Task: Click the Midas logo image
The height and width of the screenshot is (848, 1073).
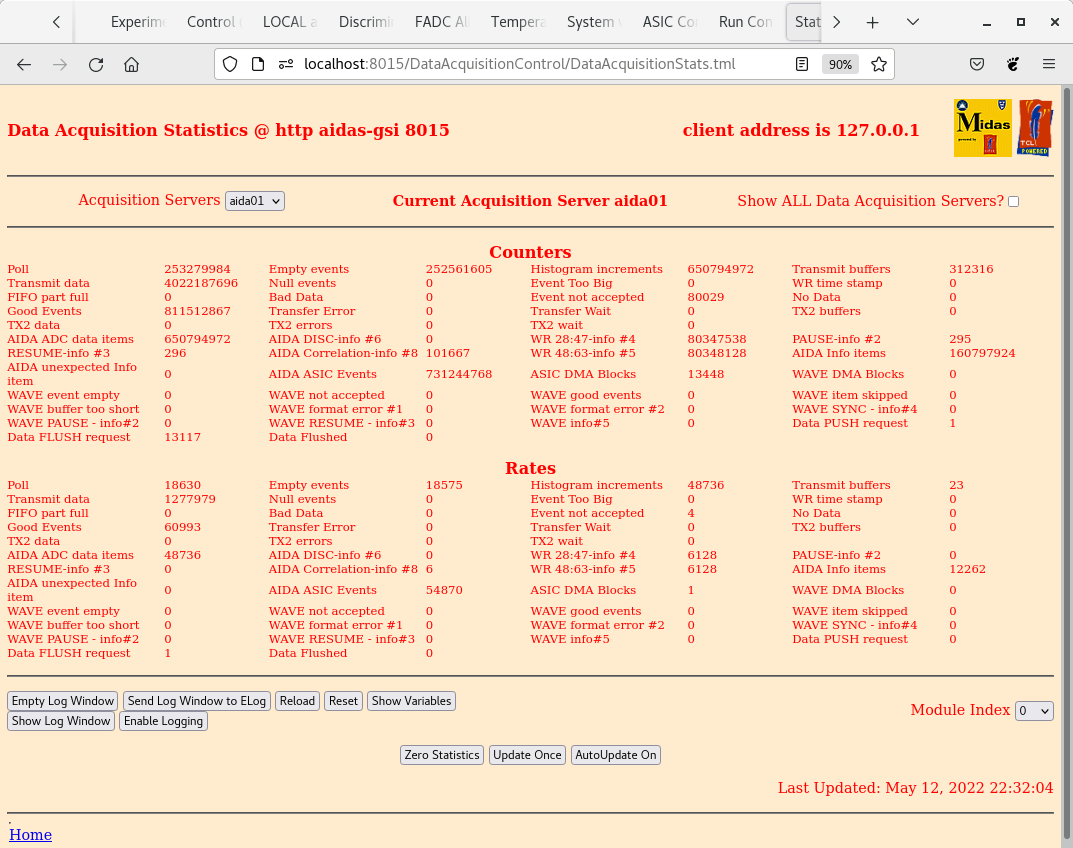Action: pyautogui.click(x=983, y=128)
